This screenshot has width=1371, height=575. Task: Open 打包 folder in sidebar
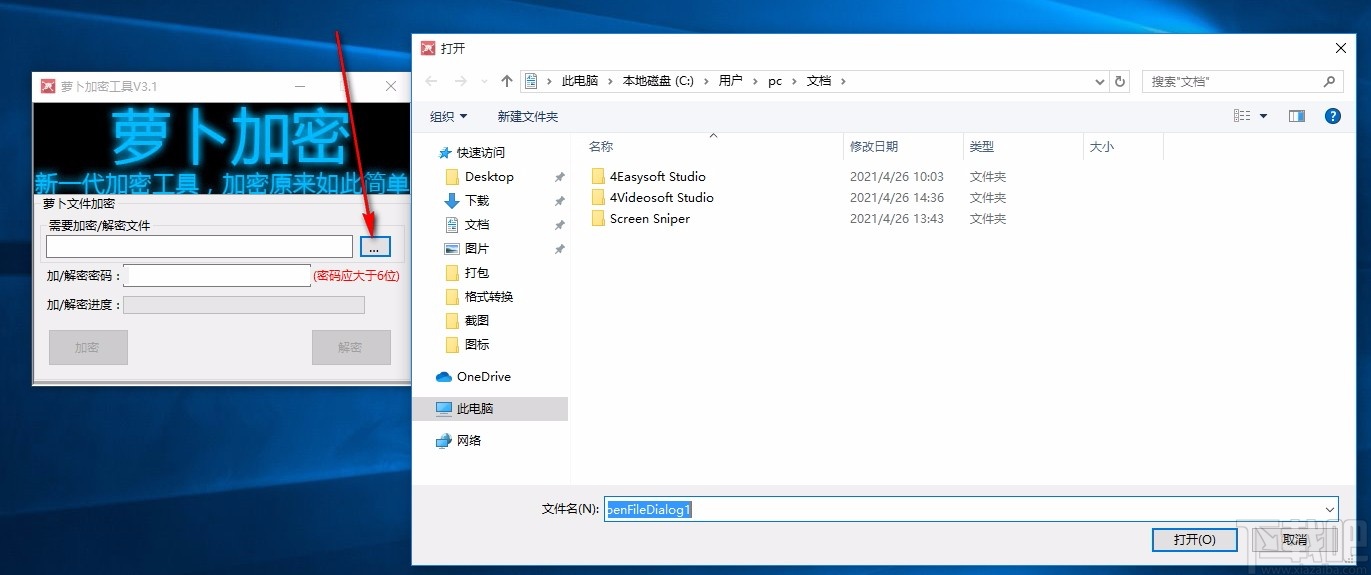tap(477, 272)
